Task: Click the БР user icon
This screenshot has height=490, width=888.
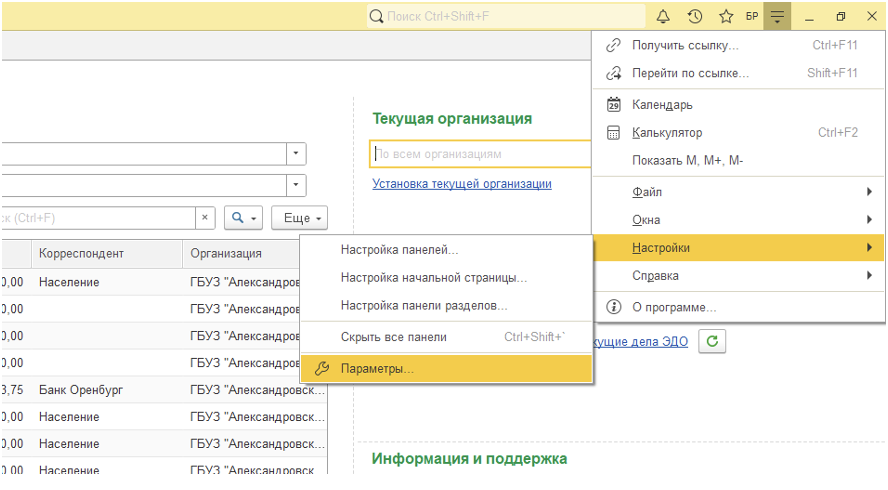Action: (x=752, y=16)
